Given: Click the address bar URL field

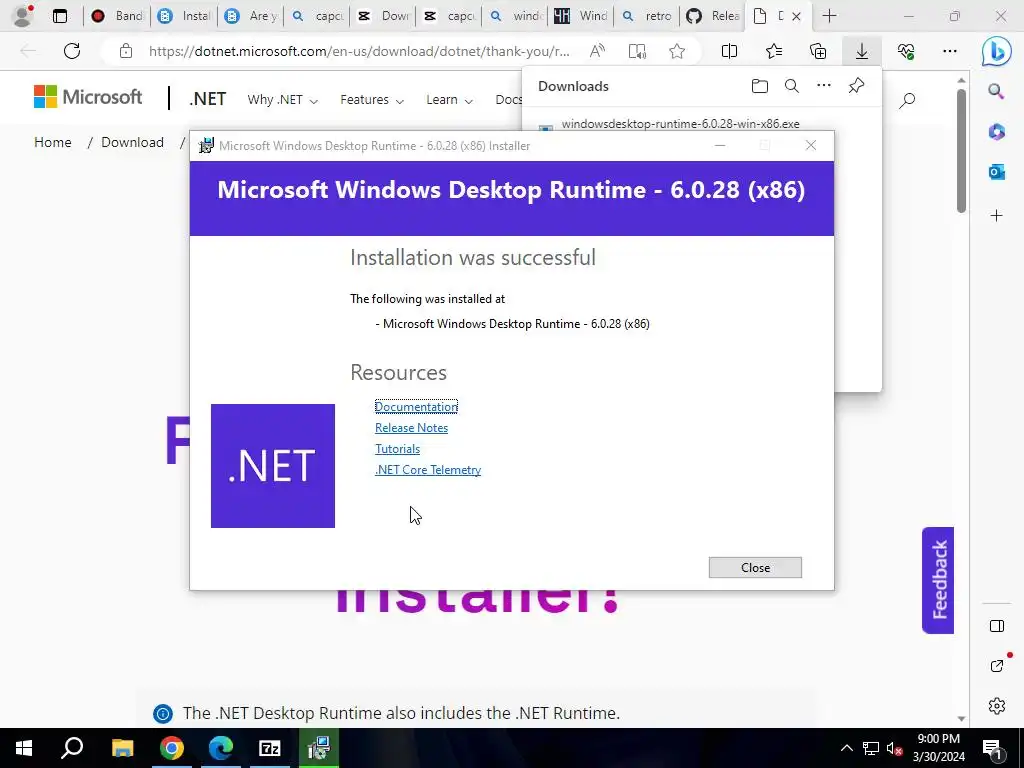Looking at the screenshot, I should click(x=359, y=51).
